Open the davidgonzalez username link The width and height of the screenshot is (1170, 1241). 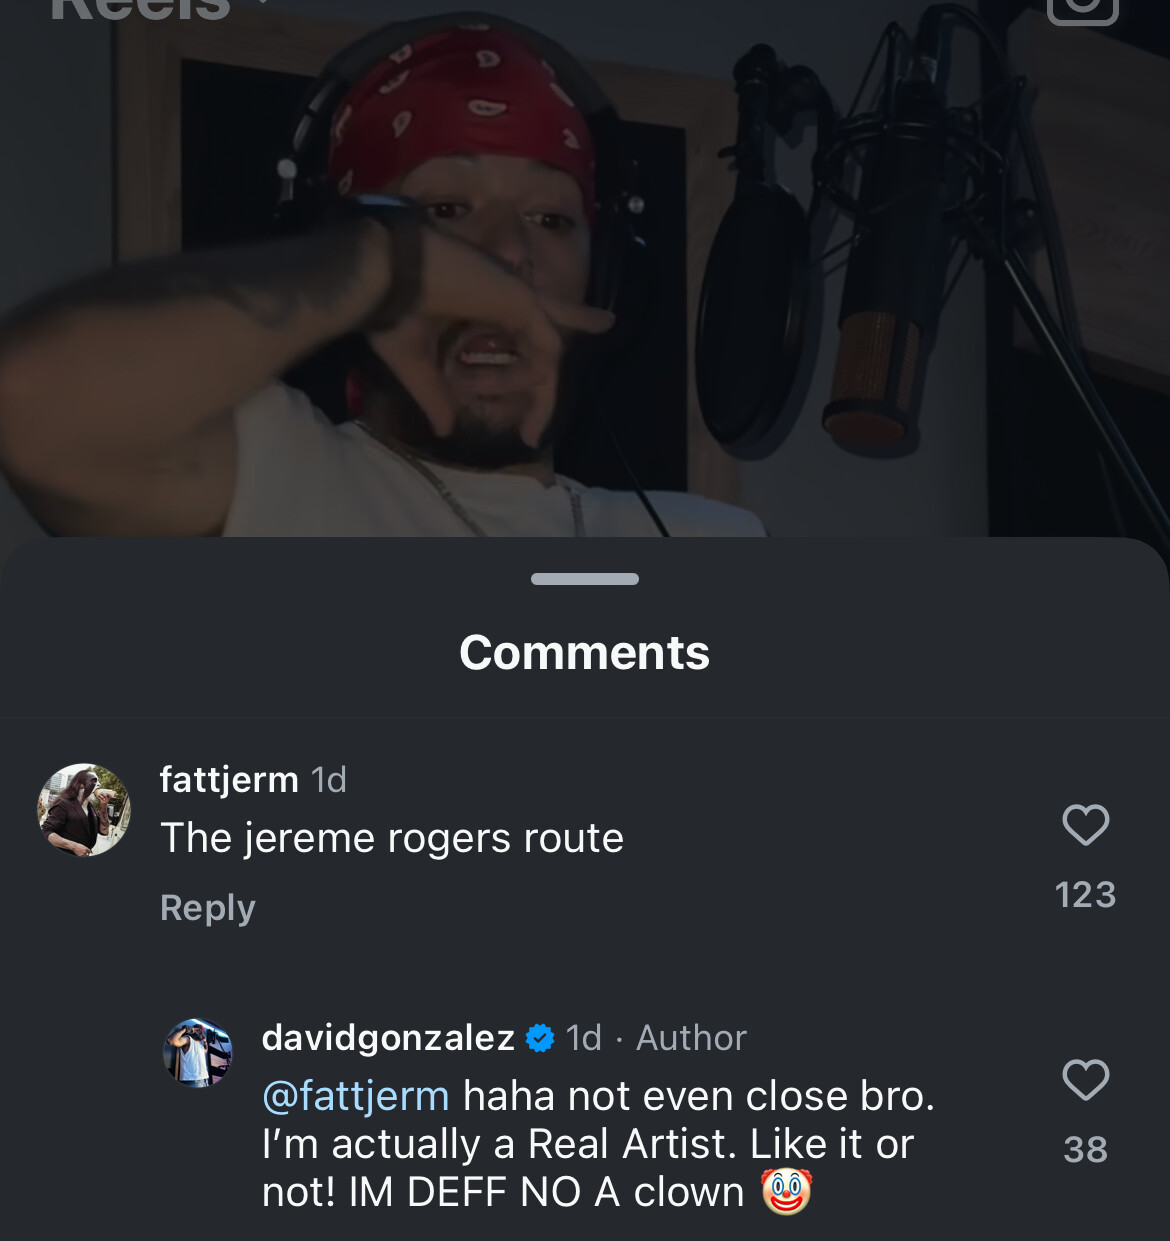click(388, 1038)
